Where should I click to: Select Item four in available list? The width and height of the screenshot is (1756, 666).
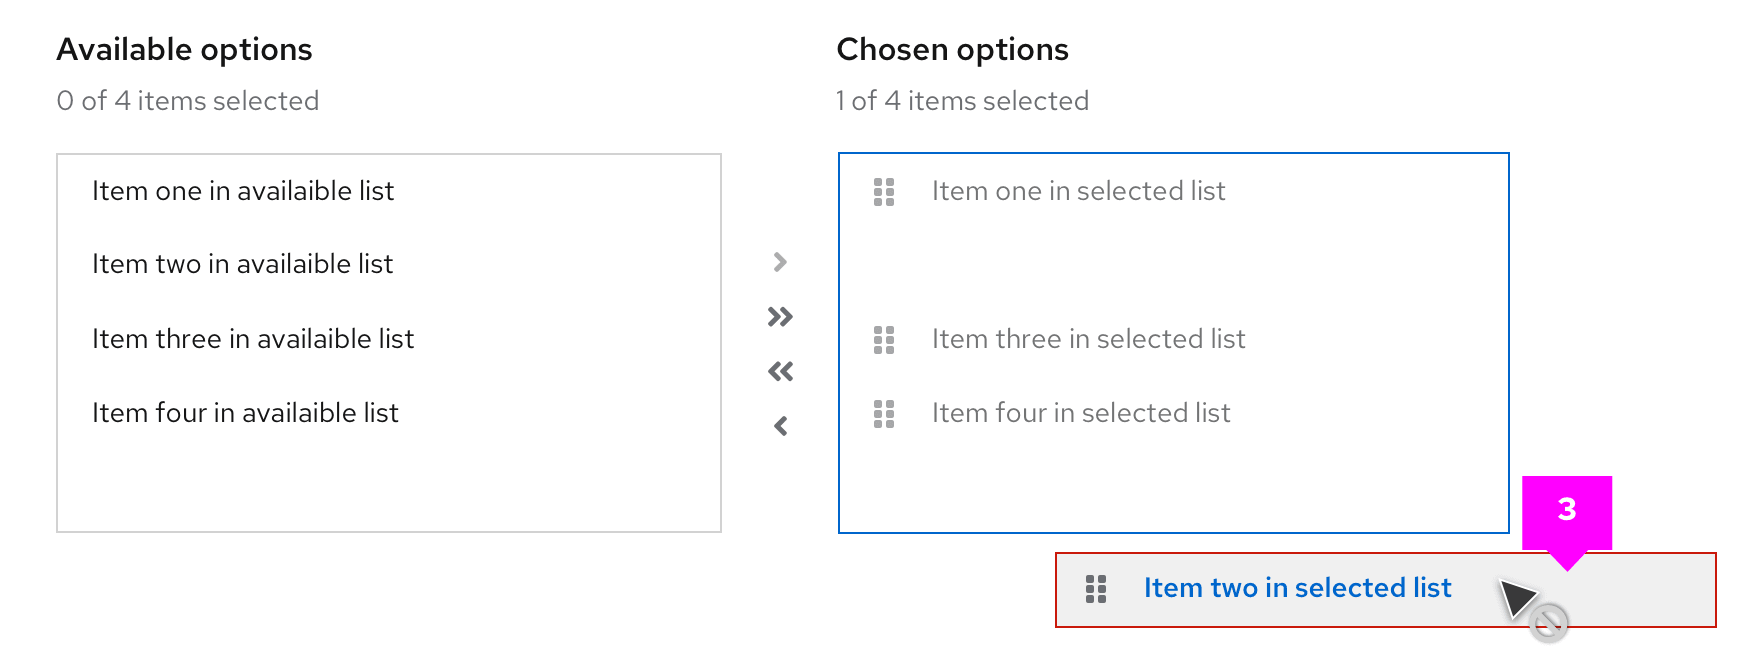click(245, 413)
